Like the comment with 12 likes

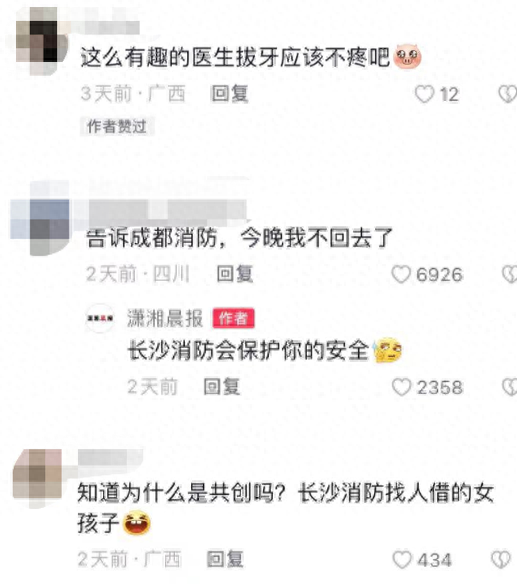tap(424, 94)
